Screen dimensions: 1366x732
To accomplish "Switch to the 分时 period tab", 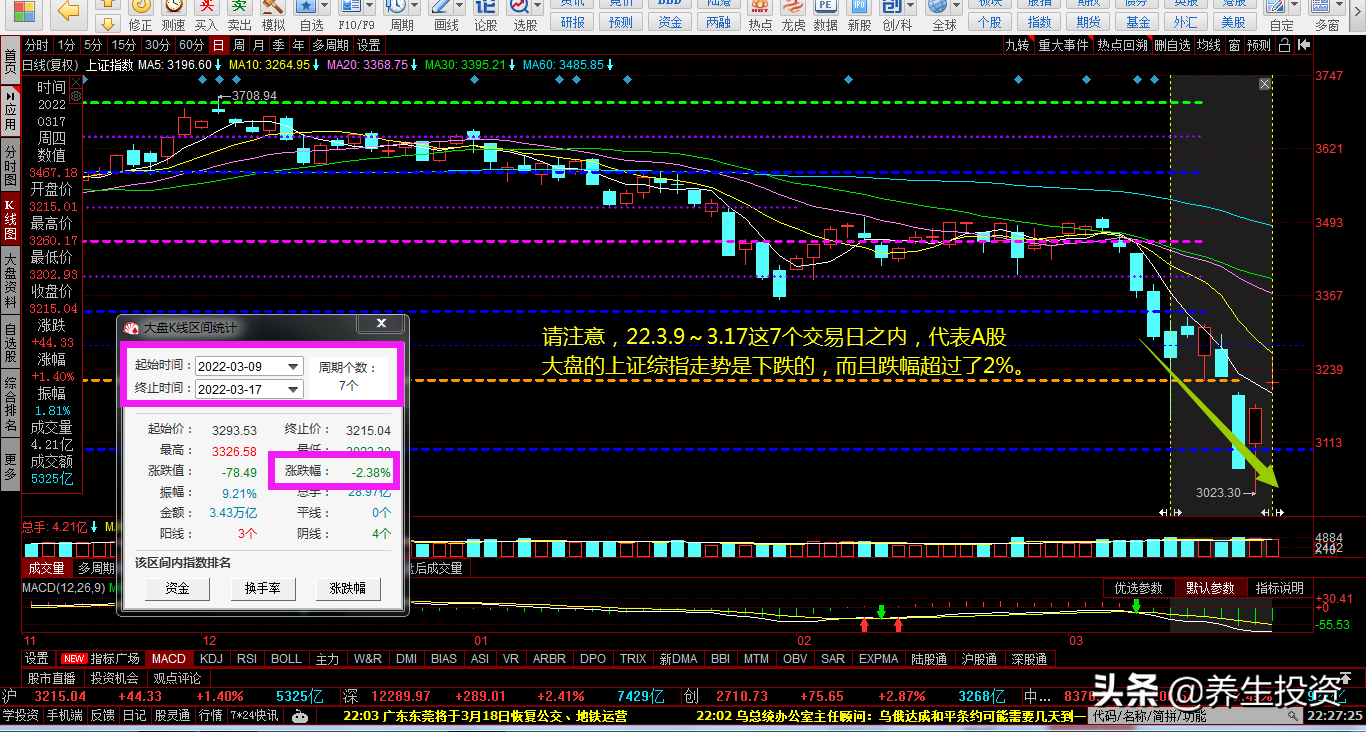I will point(37,45).
